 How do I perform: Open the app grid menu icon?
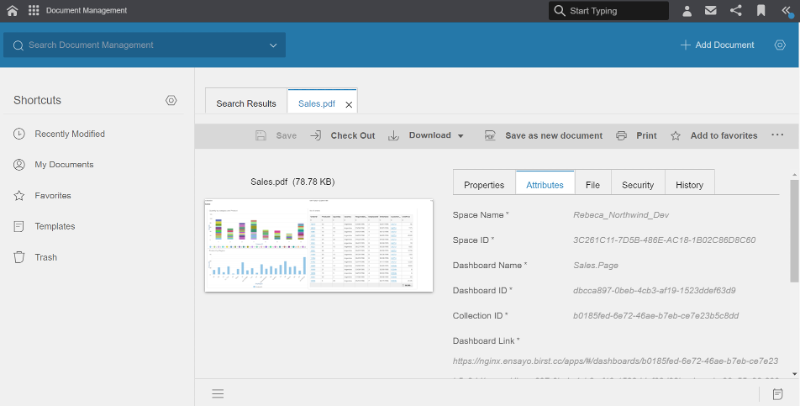point(34,11)
